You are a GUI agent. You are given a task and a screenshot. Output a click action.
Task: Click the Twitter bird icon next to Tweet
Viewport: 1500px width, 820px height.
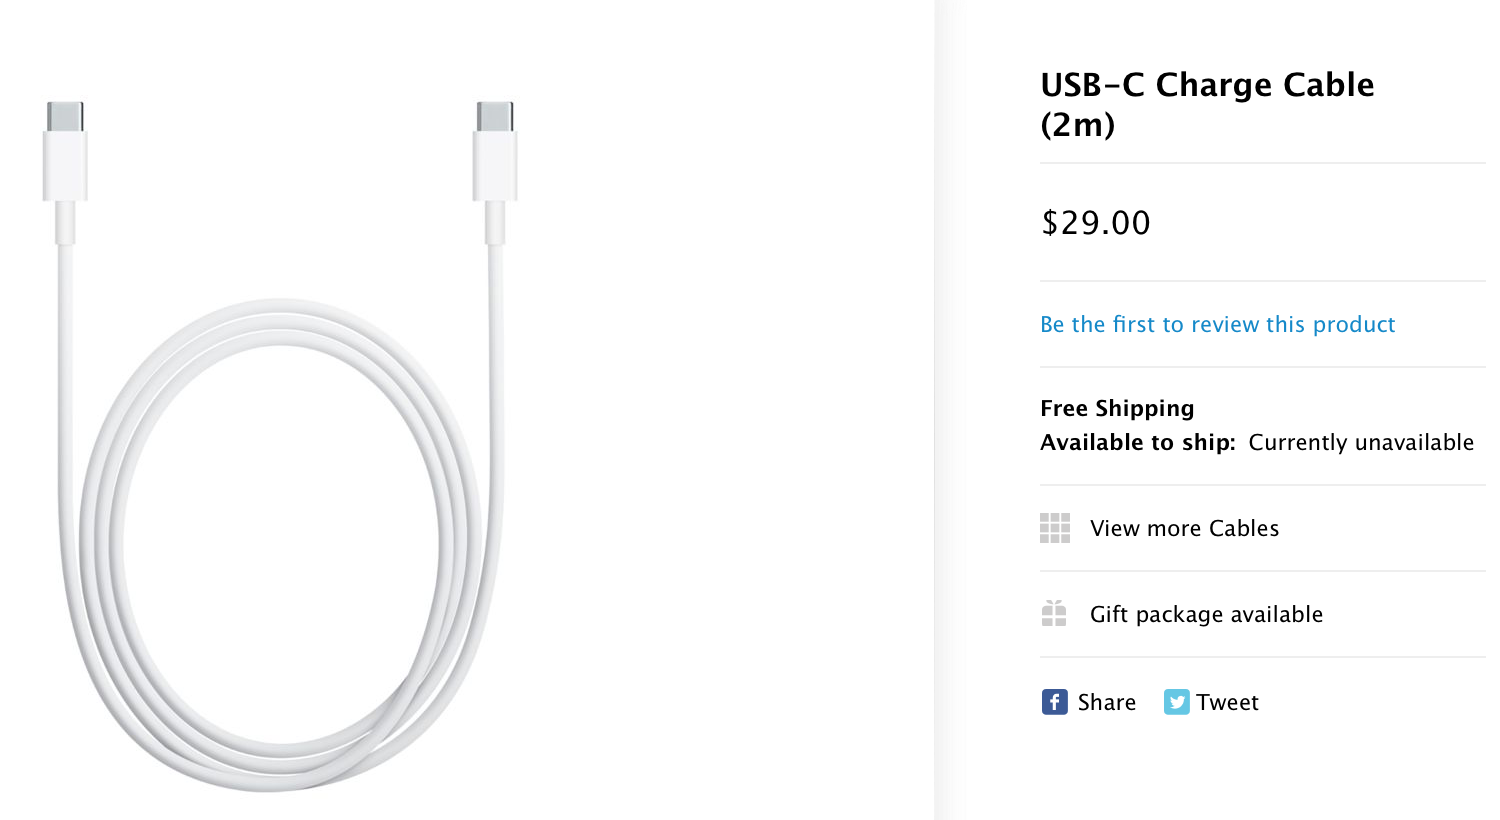pos(1178,702)
